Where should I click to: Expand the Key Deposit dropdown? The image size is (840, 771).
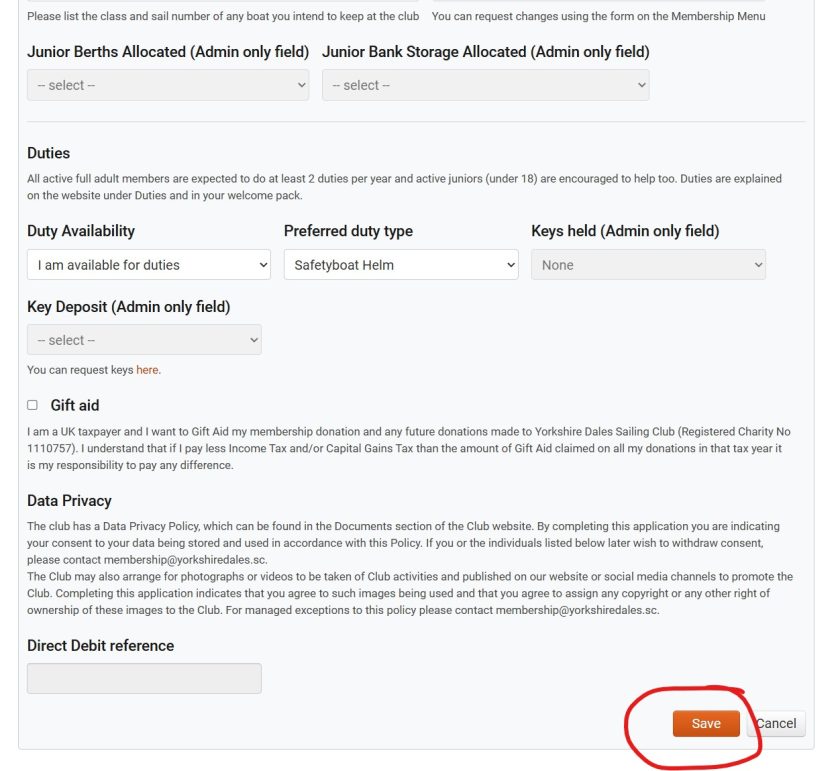click(144, 340)
